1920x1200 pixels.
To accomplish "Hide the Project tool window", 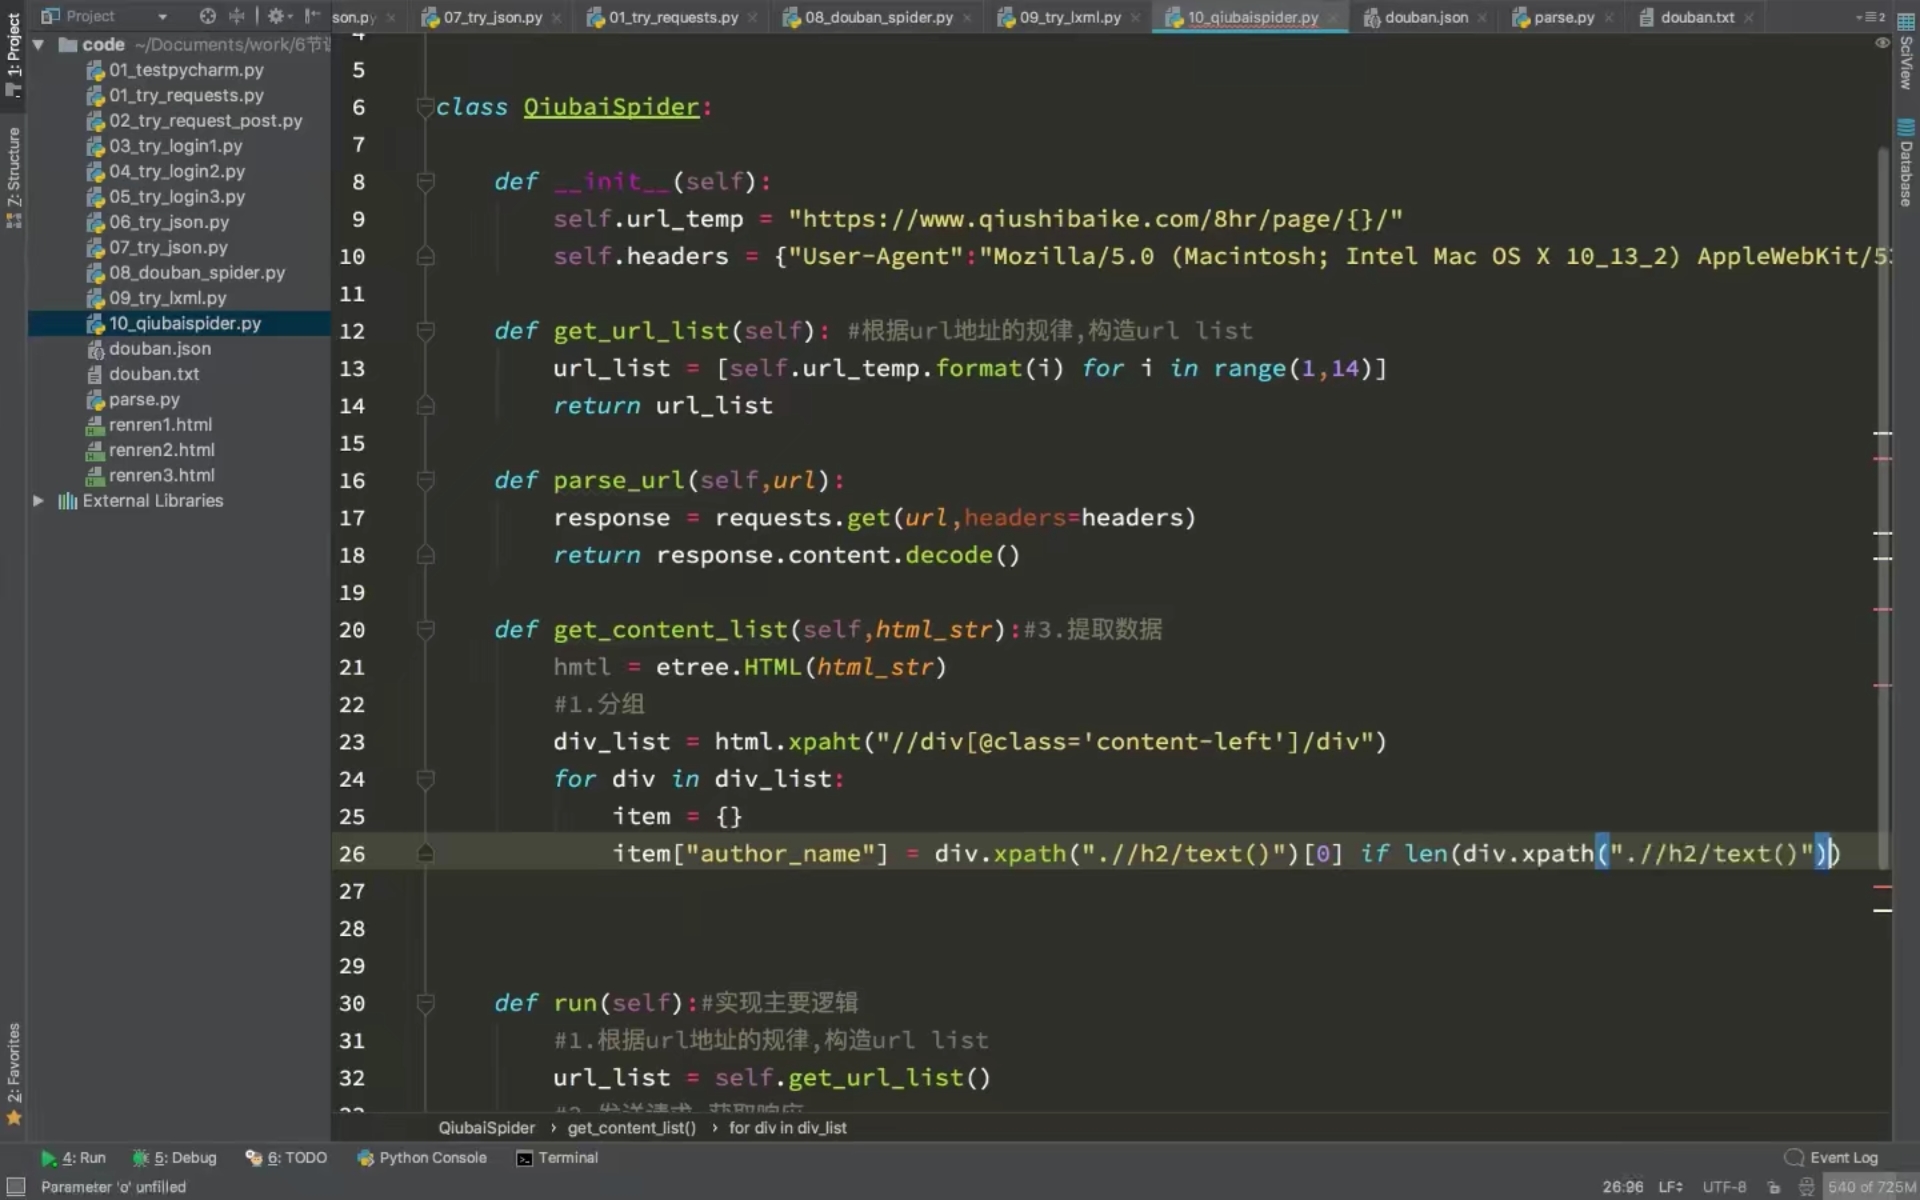I will pyautogui.click(x=312, y=16).
